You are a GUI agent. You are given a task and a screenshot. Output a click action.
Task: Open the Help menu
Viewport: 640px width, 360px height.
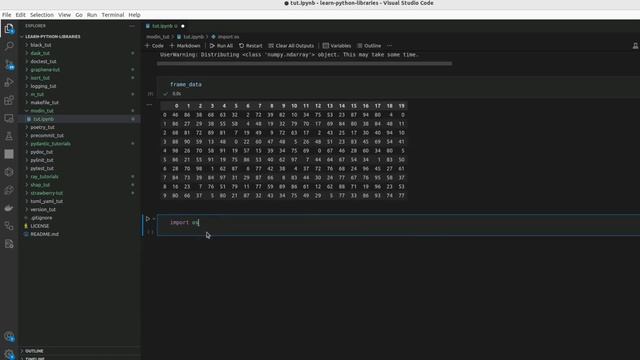pyautogui.click(x=134, y=15)
